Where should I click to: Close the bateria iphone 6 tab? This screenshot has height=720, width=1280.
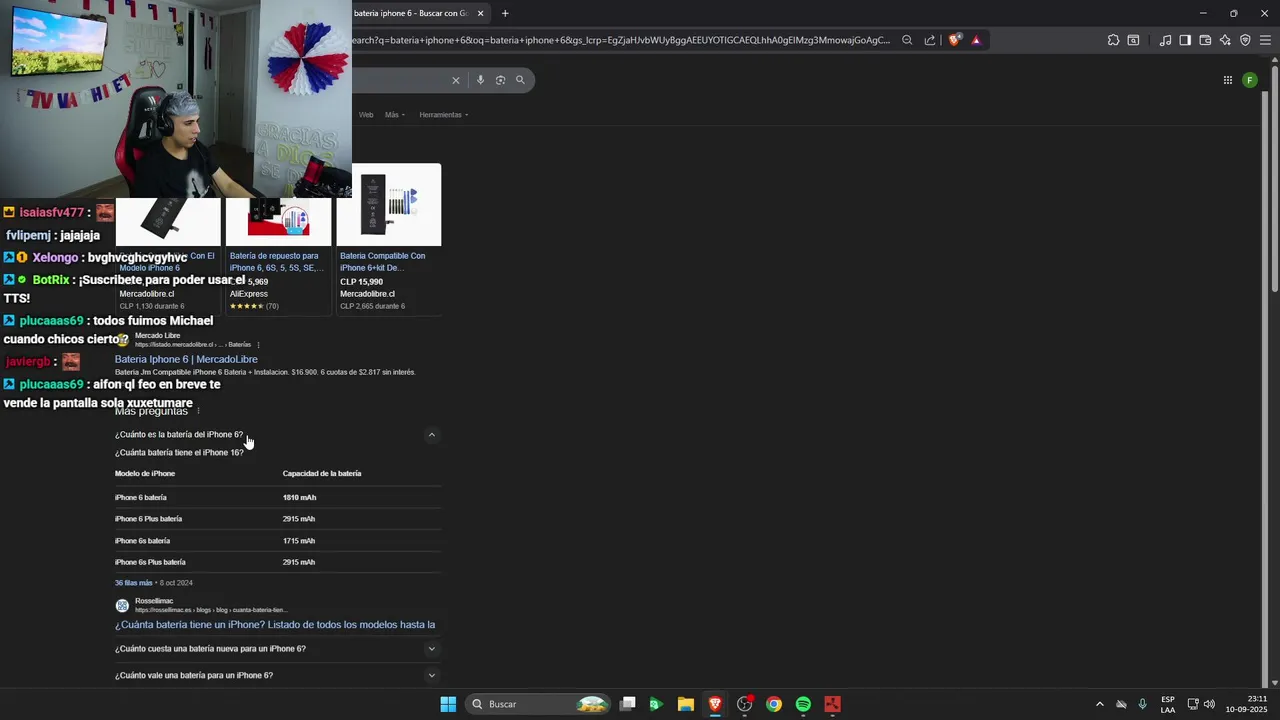point(480,13)
